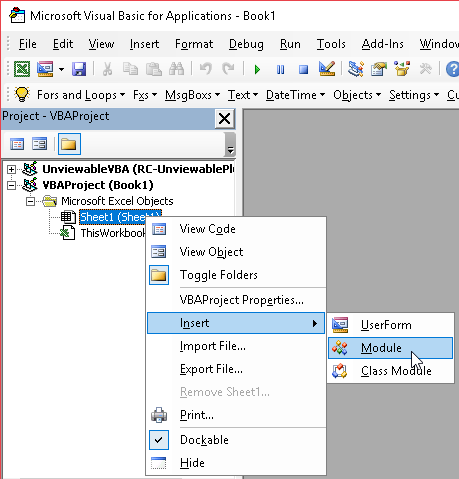Open the Fors and Loops dropdown

(x=81, y=95)
